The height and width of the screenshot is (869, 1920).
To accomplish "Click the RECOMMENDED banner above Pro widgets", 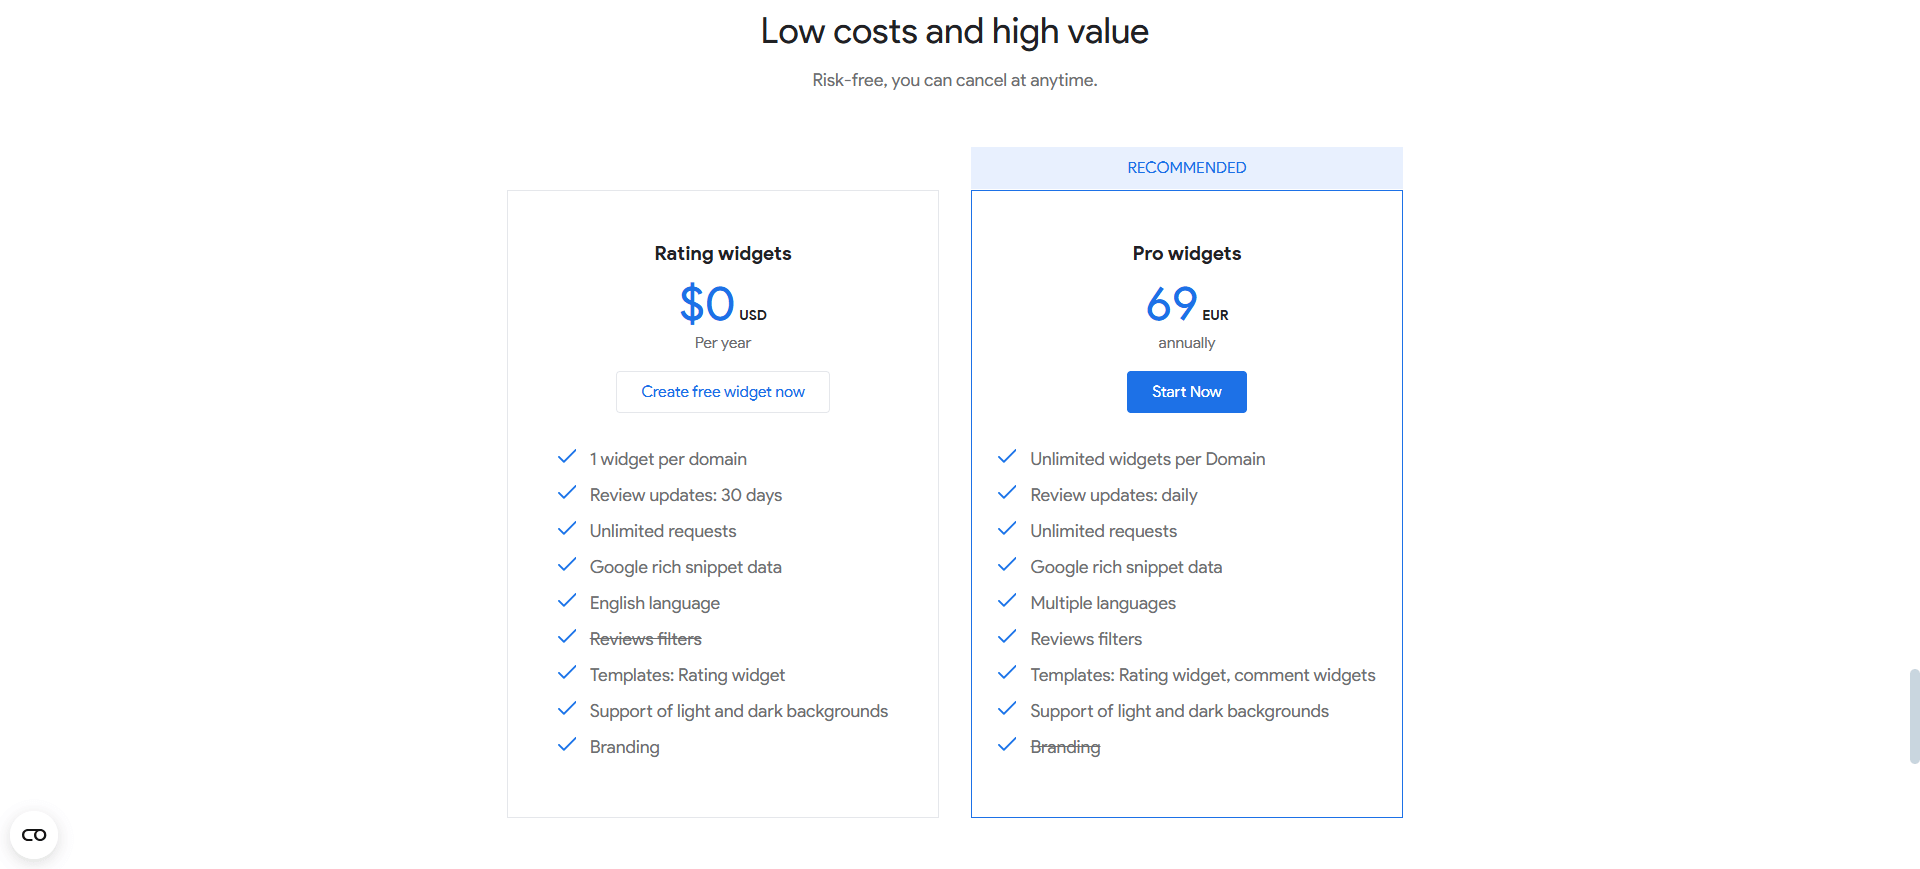I will coord(1186,167).
